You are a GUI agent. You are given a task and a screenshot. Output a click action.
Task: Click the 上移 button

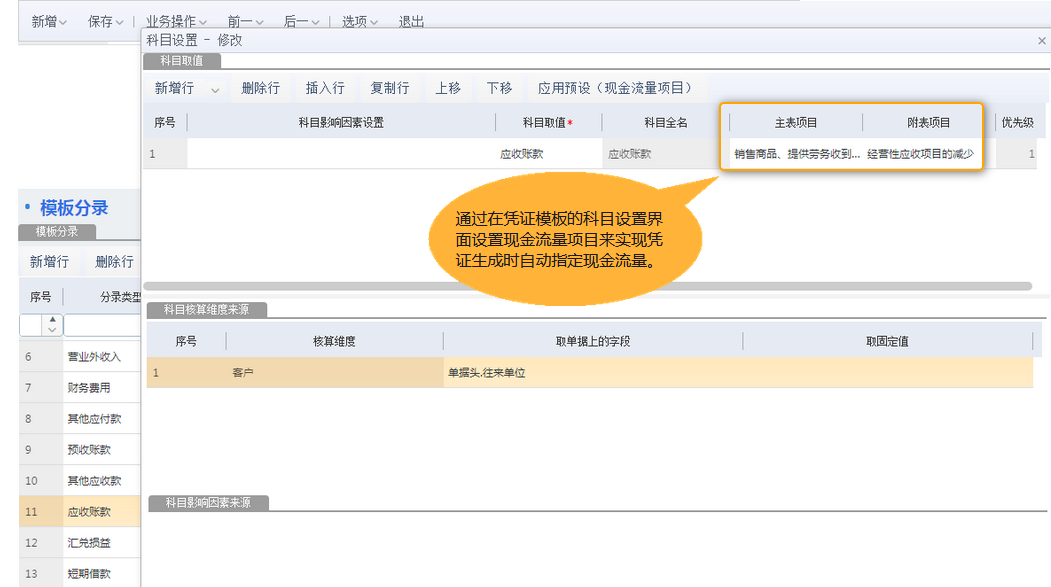(x=448, y=88)
